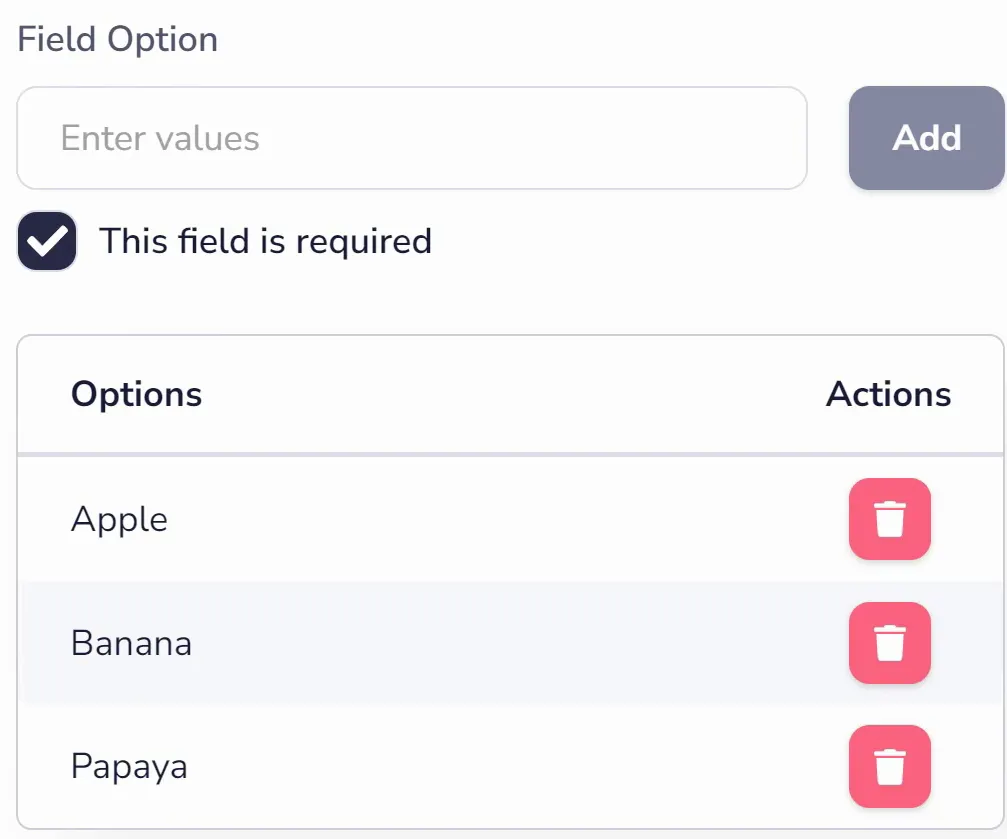Image resolution: width=1007 pixels, height=839 pixels.
Task: Click the placeholder text "Enter values"
Action: click(160, 138)
